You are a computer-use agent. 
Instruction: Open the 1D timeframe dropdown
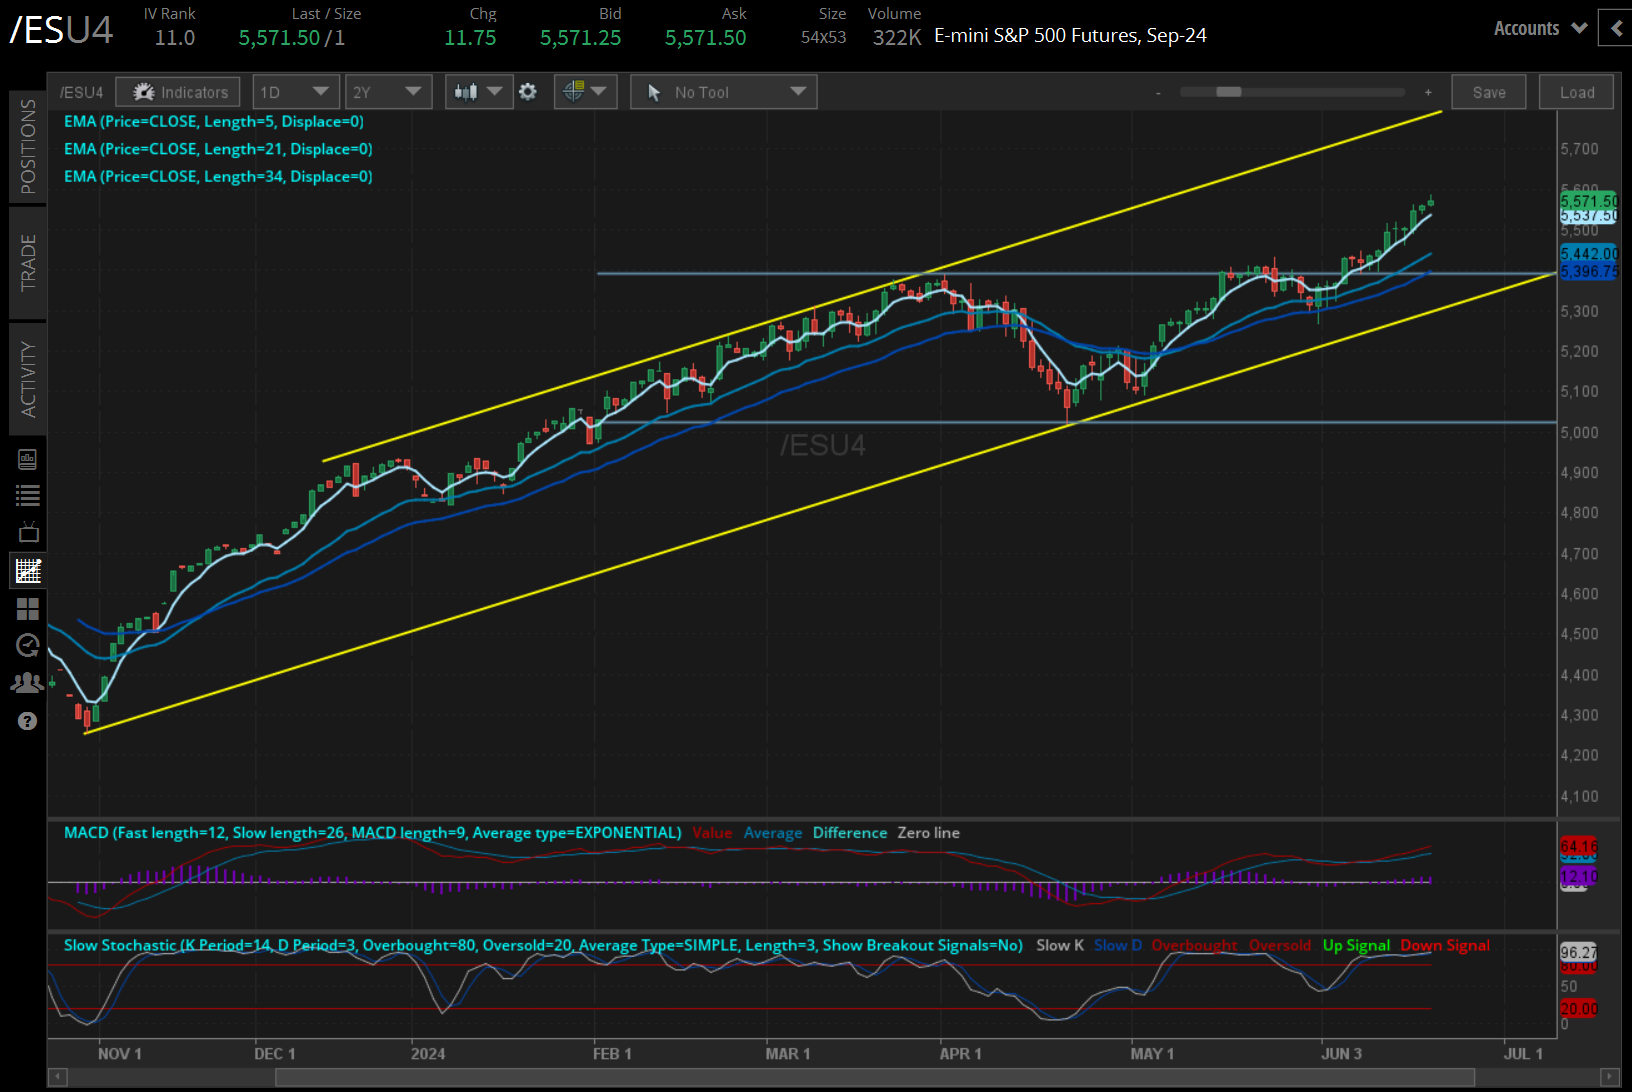coord(296,91)
